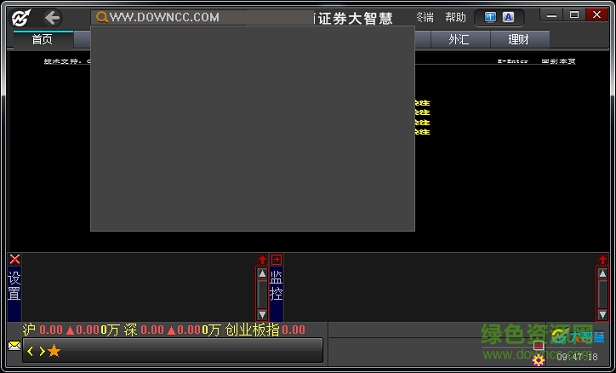The image size is (616, 373).
Task: Switch to the 理财 tab
Action: (x=520, y=39)
